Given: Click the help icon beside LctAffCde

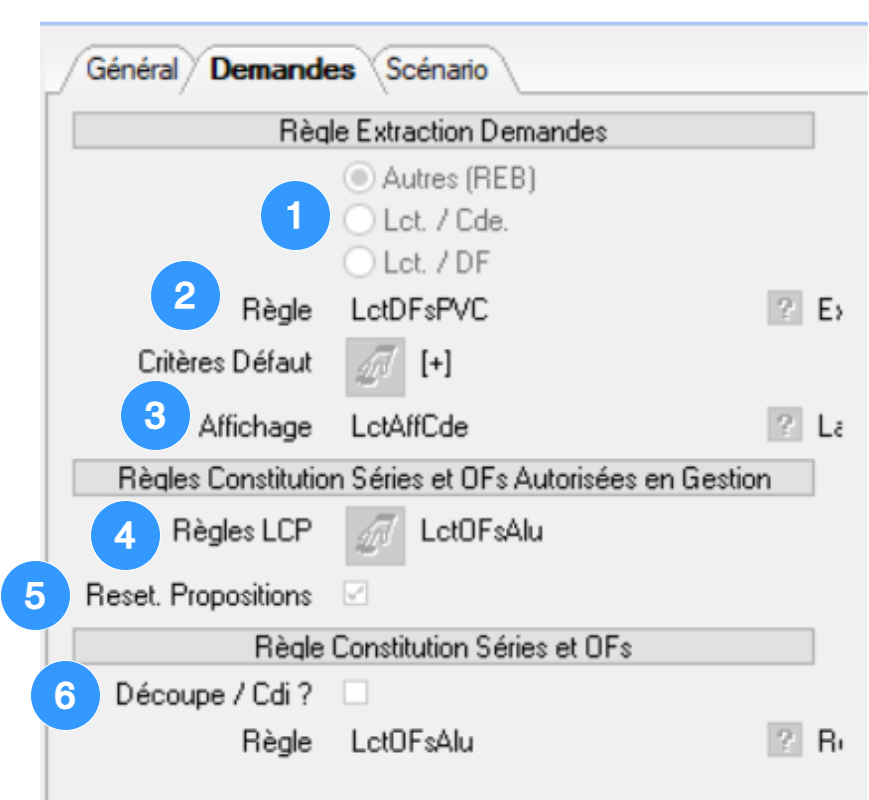Looking at the screenshot, I should (x=785, y=427).
